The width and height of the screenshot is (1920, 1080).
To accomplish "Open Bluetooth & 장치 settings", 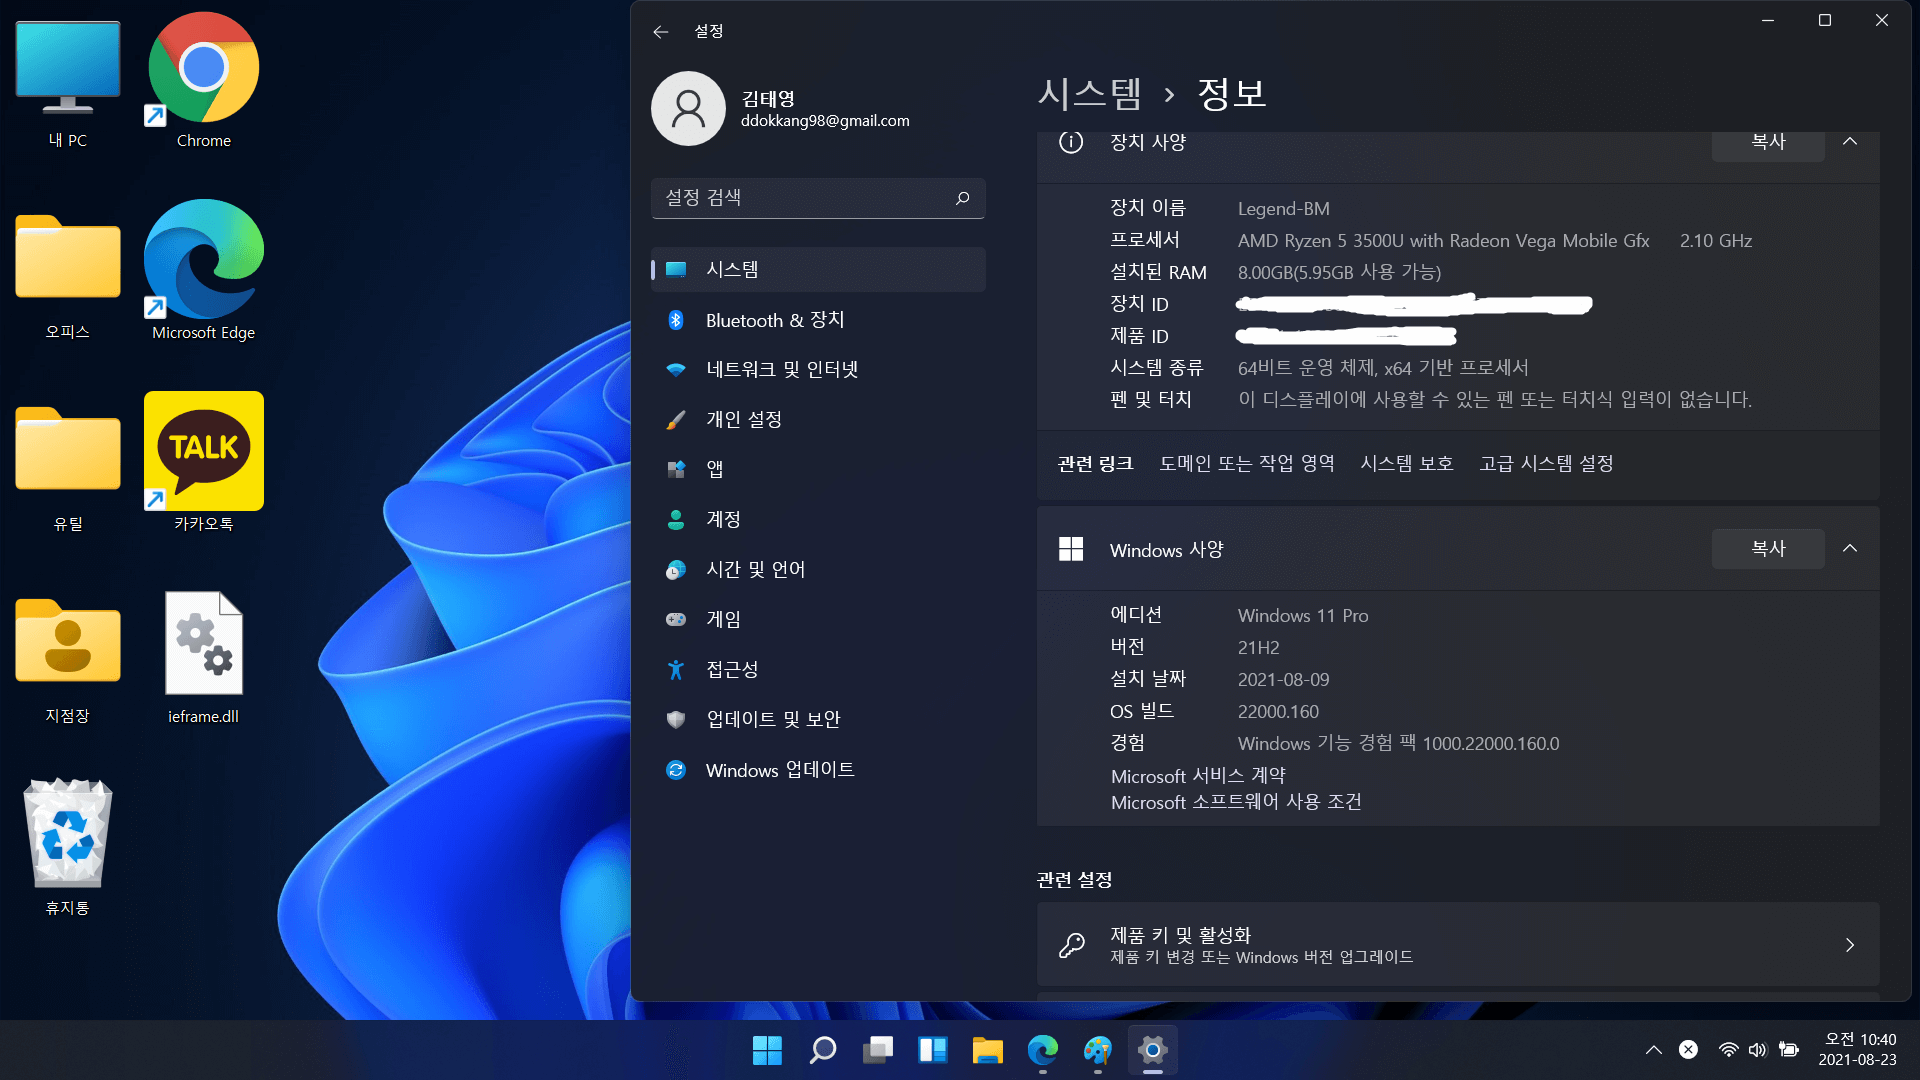I will [818, 320].
